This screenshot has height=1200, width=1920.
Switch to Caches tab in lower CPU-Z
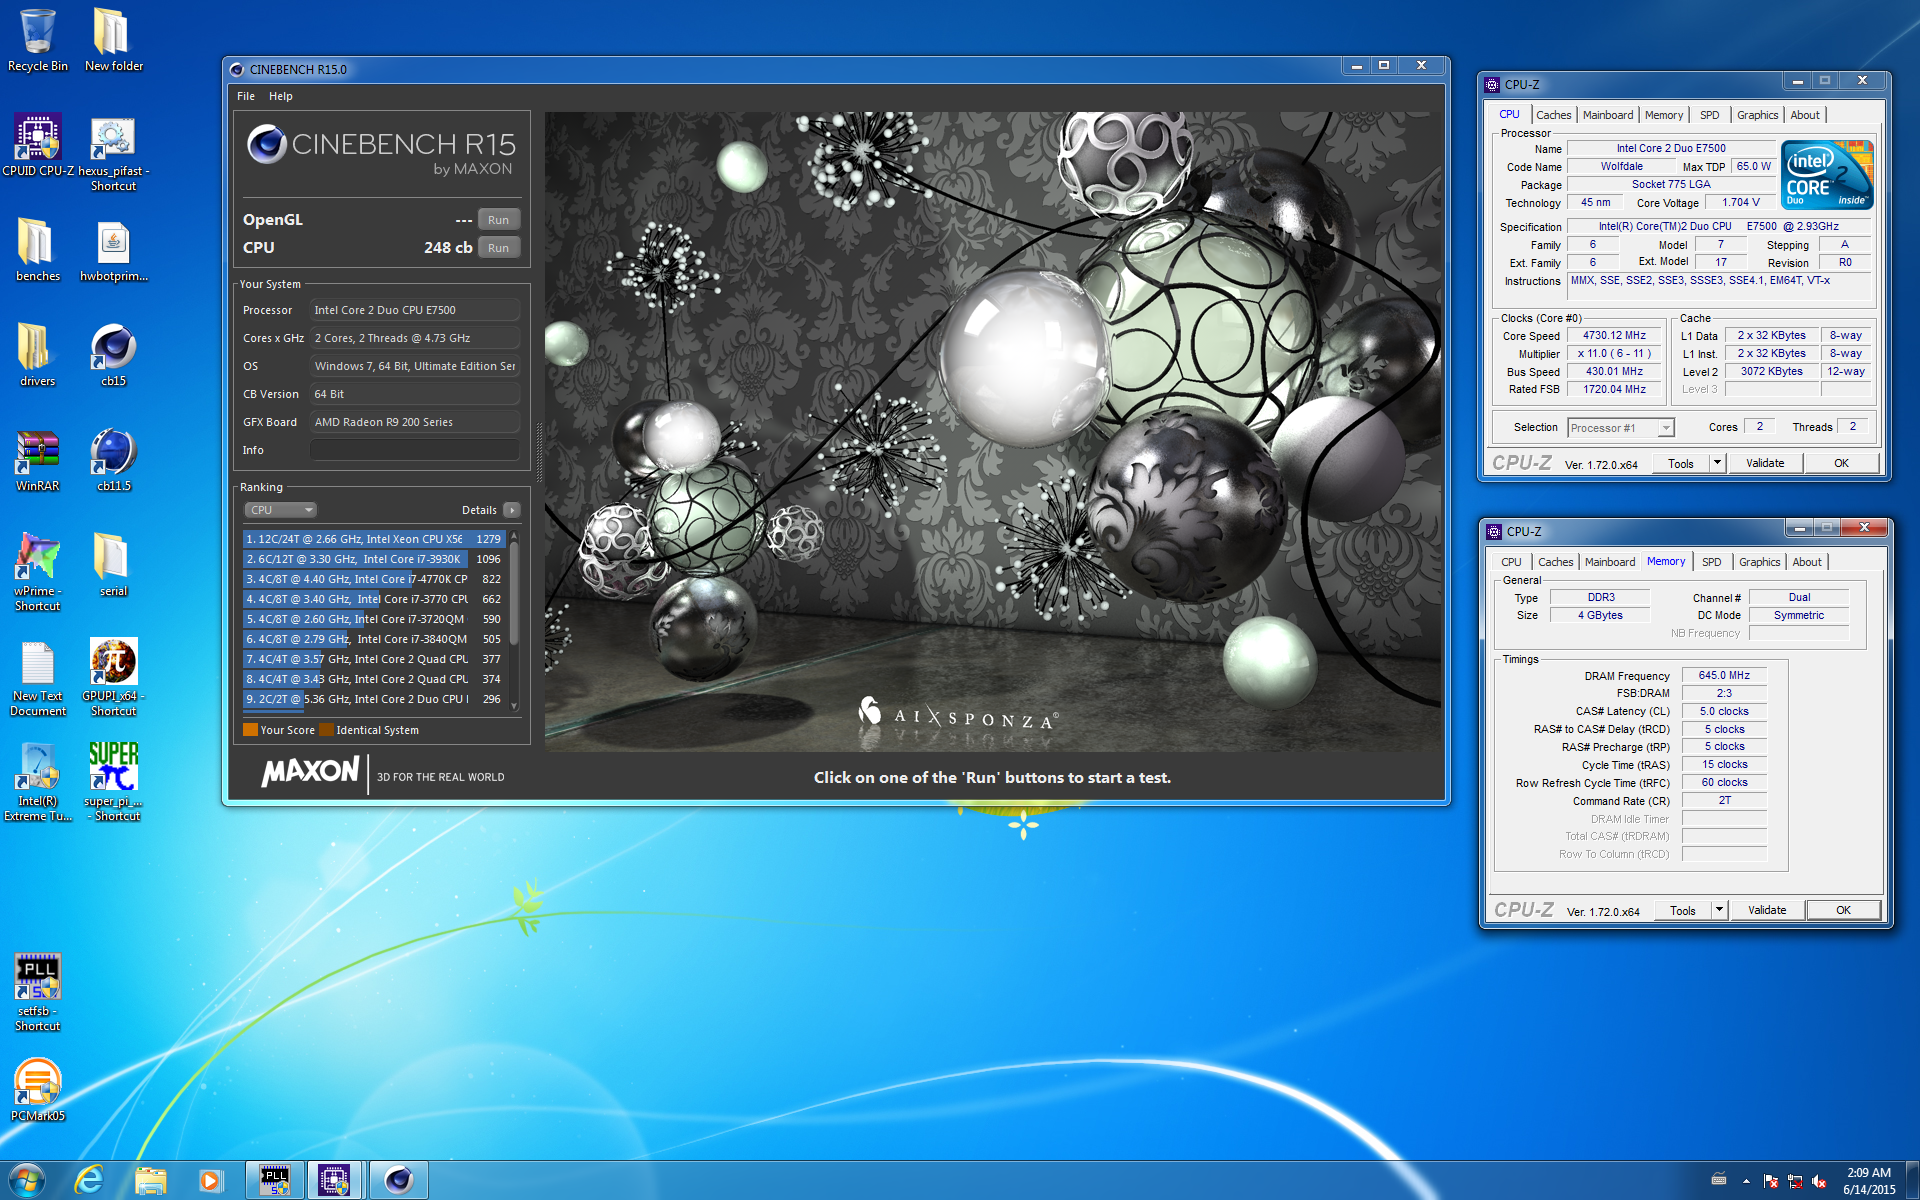tap(1555, 562)
